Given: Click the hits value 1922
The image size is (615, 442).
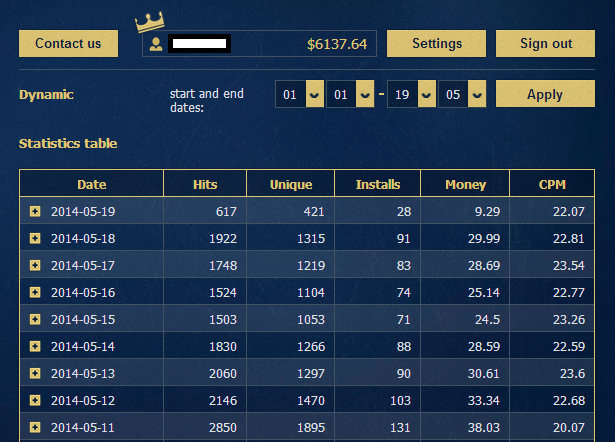Looking at the screenshot, I should click(223, 238).
